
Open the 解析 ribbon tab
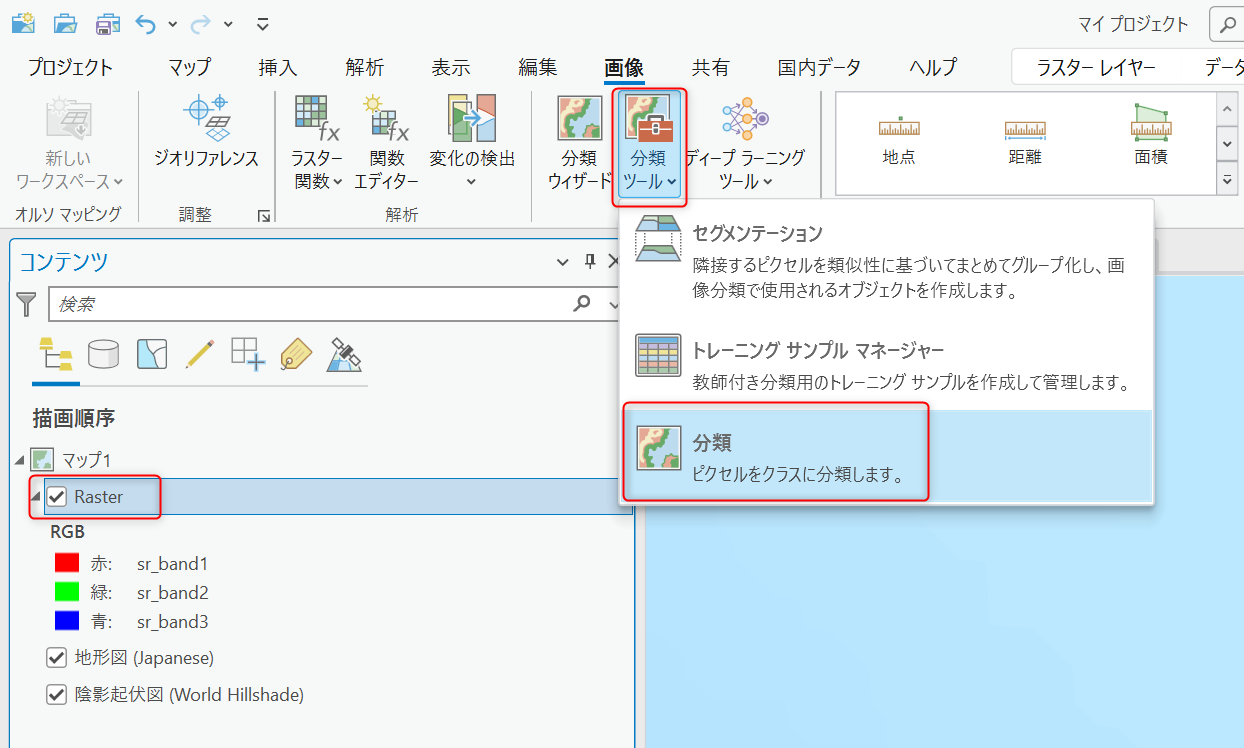[x=364, y=68]
